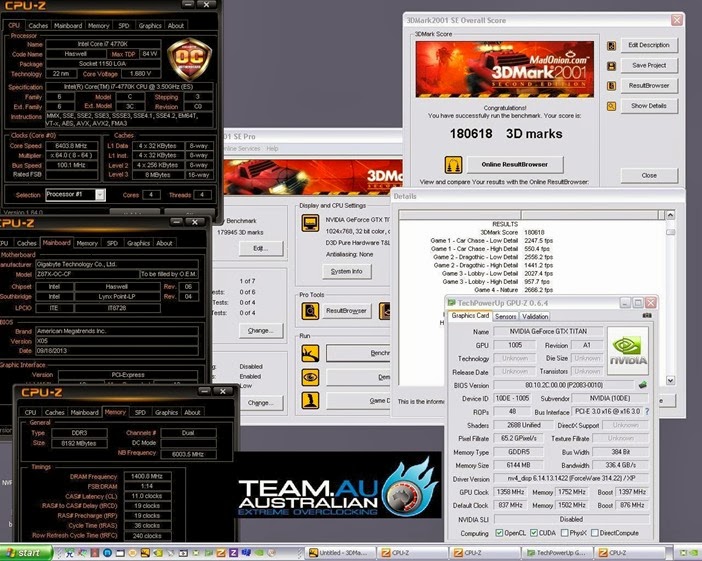
Task: Click the Save Project button
Action: [649, 65]
